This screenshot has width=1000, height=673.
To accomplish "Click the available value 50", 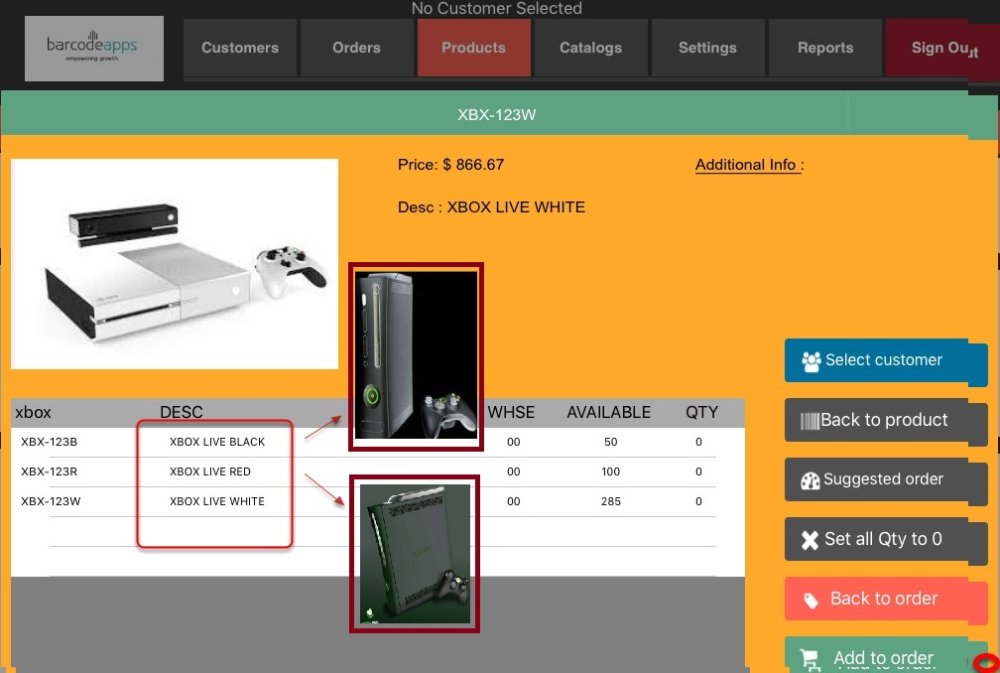I will coord(610,441).
